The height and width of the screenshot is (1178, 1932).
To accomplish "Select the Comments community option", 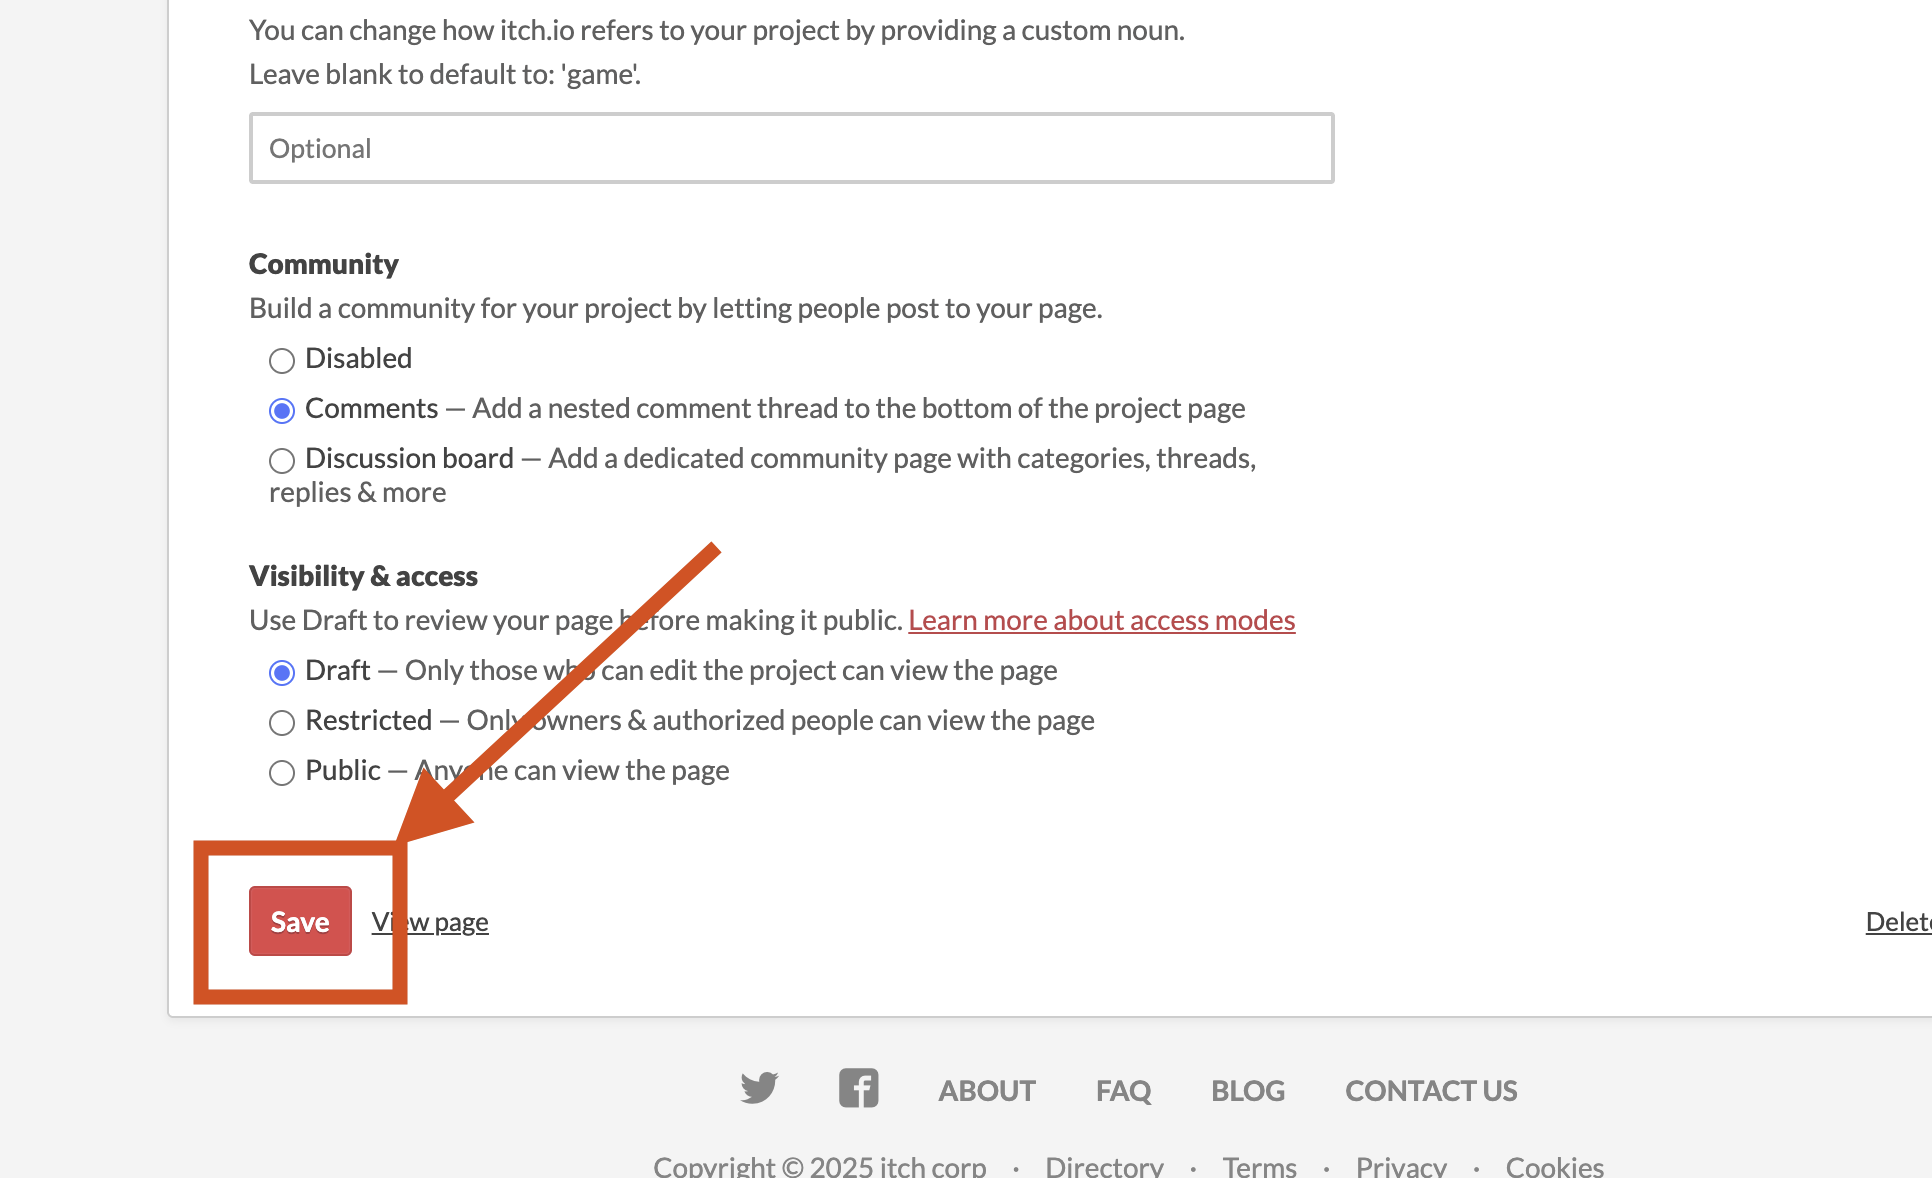I will point(282,410).
